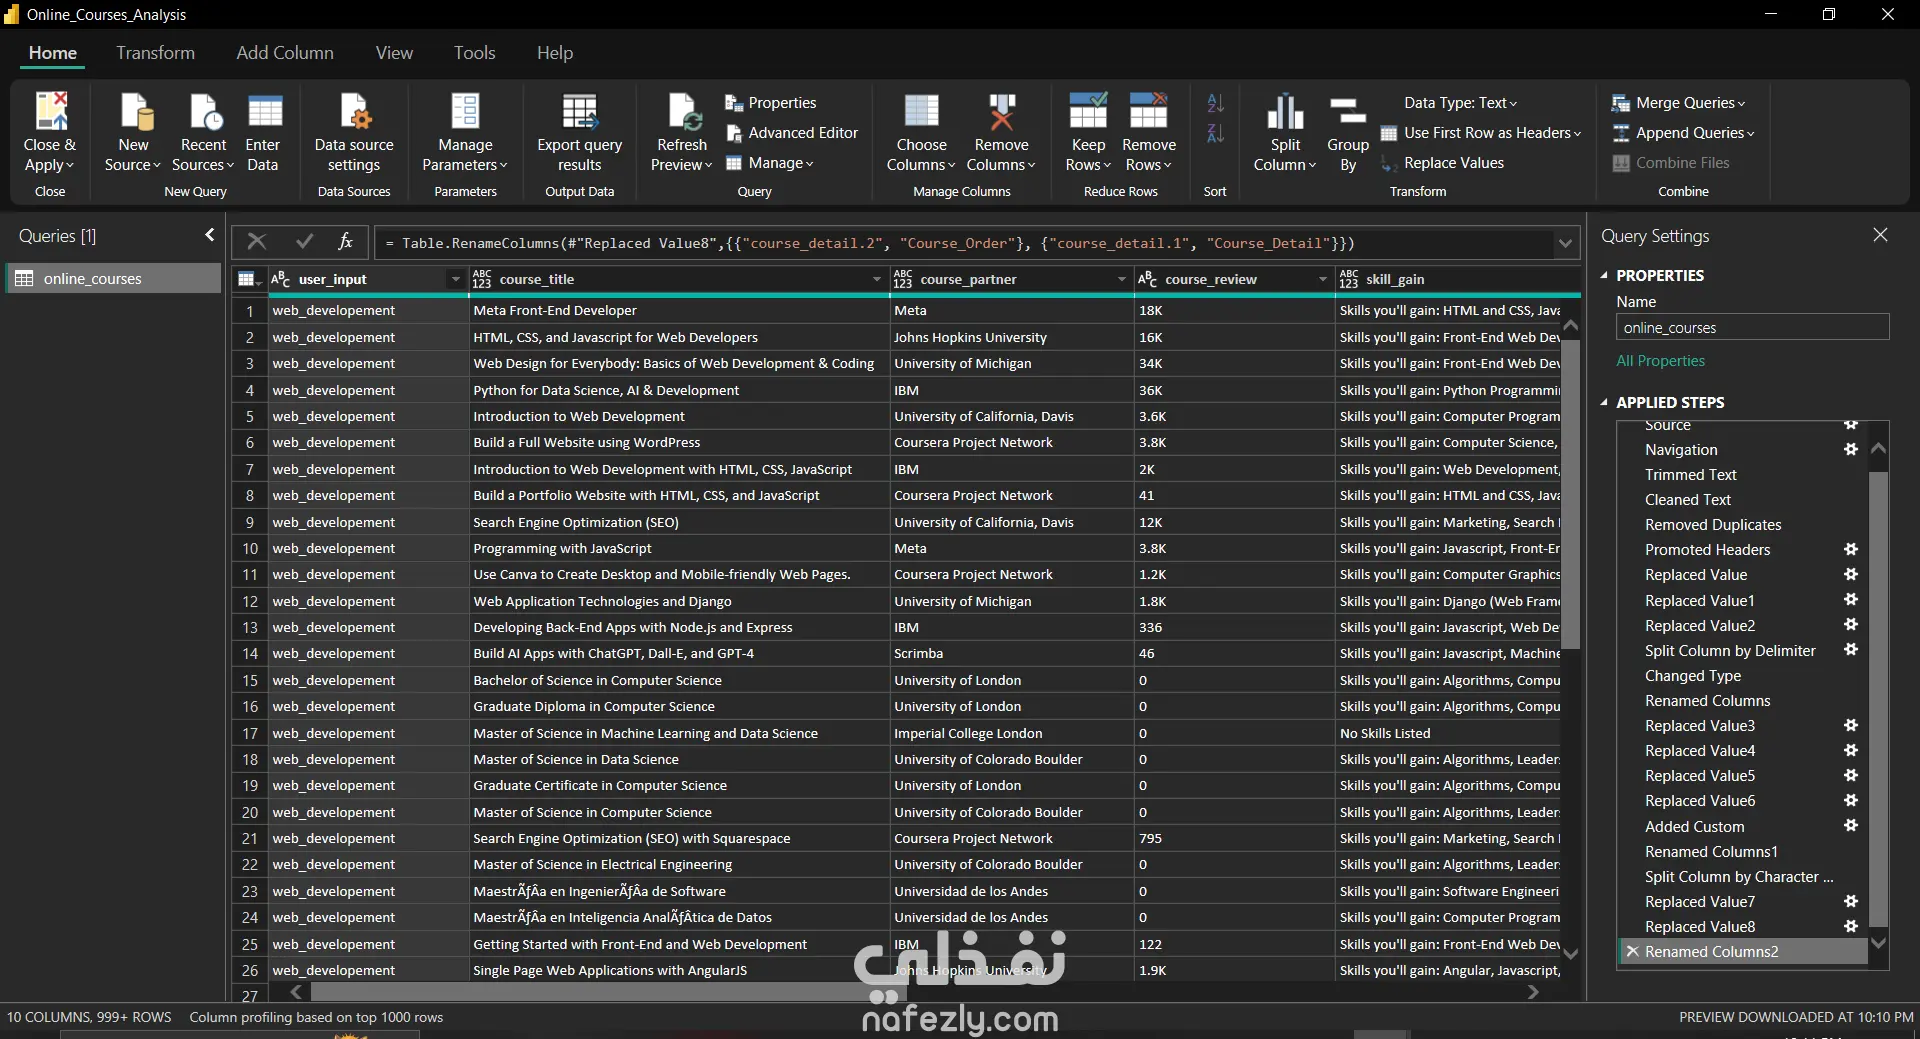
Task: Launch the Advanced Editor
Action: [x=791, y=133]
